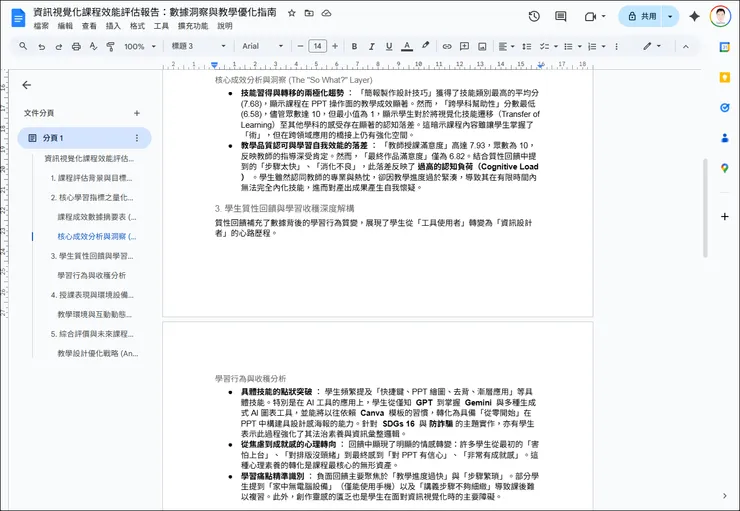Open Google Calendar side panel
Screen dimensions: 740x511
point(724,47)
